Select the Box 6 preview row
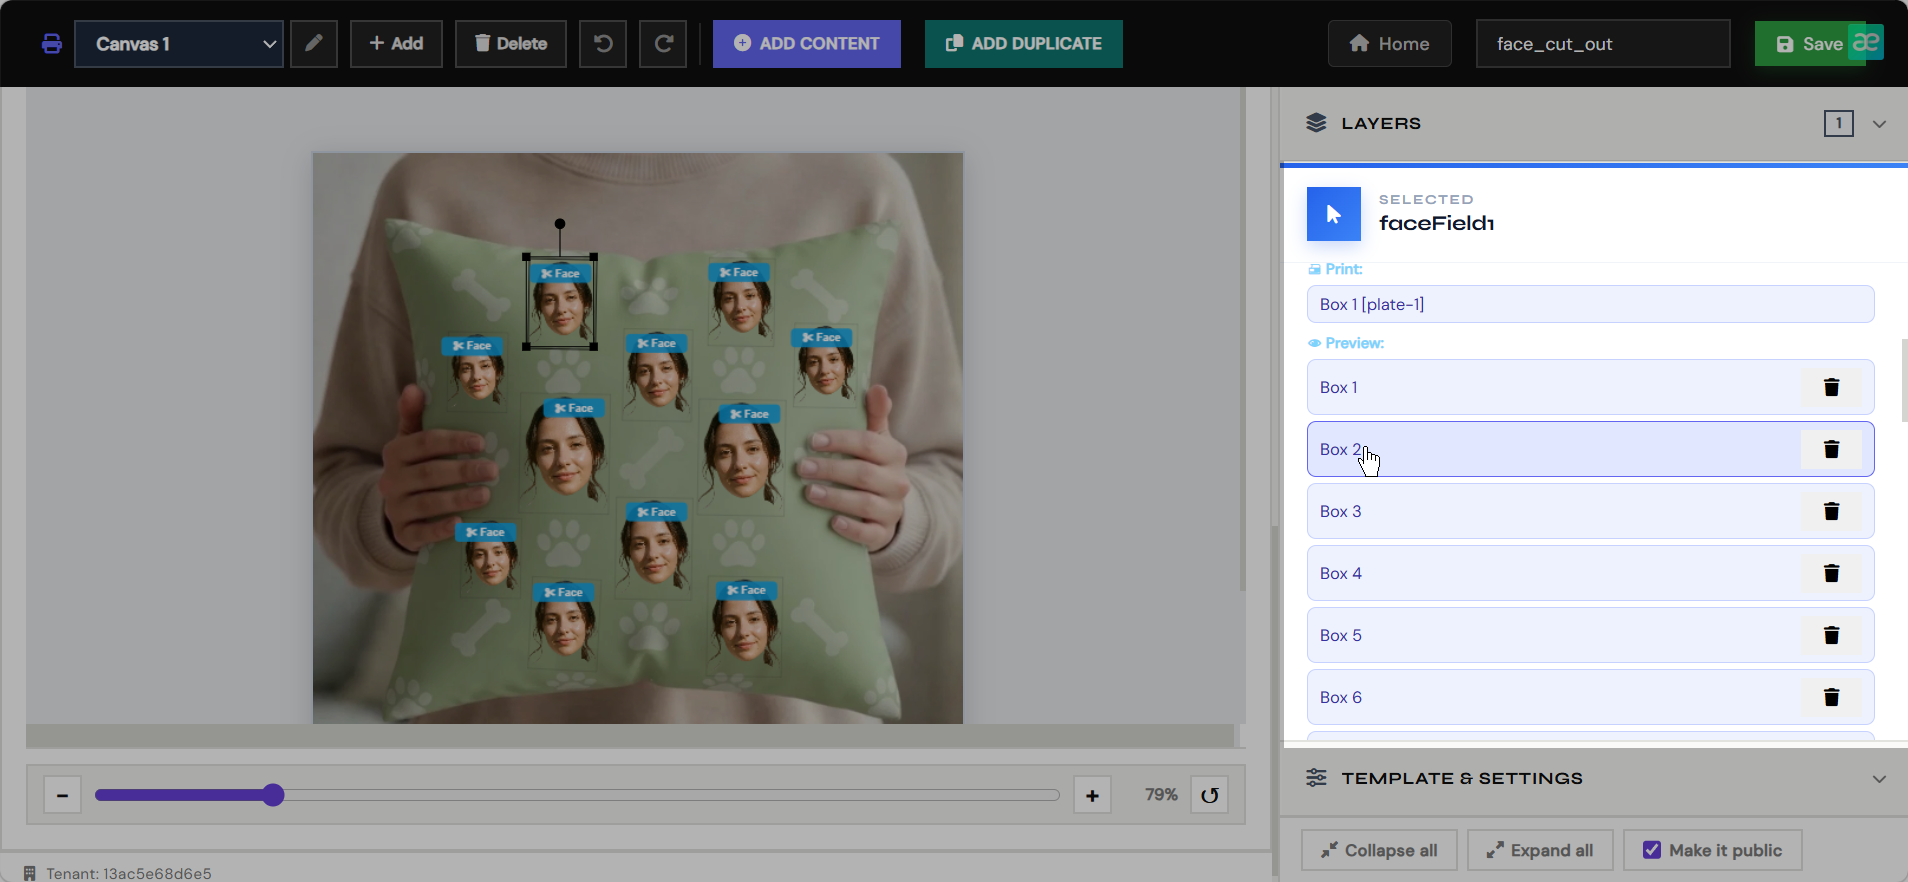 click(1590, 697)
